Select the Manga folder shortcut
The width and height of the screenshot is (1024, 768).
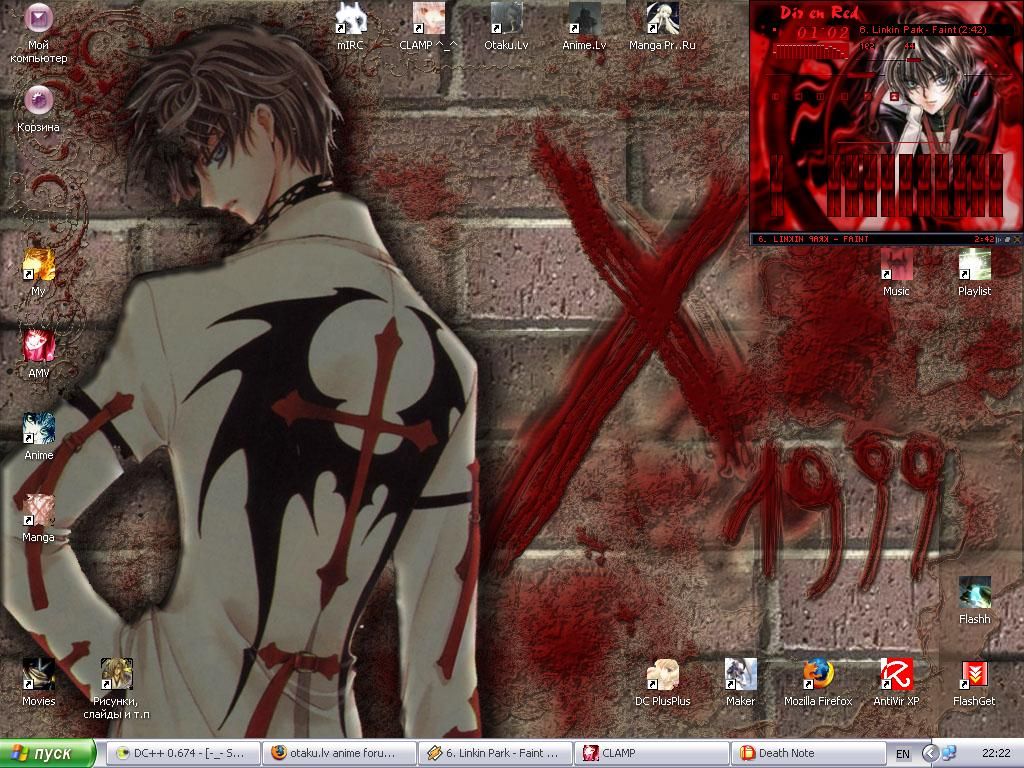click(x=39, y=519)
